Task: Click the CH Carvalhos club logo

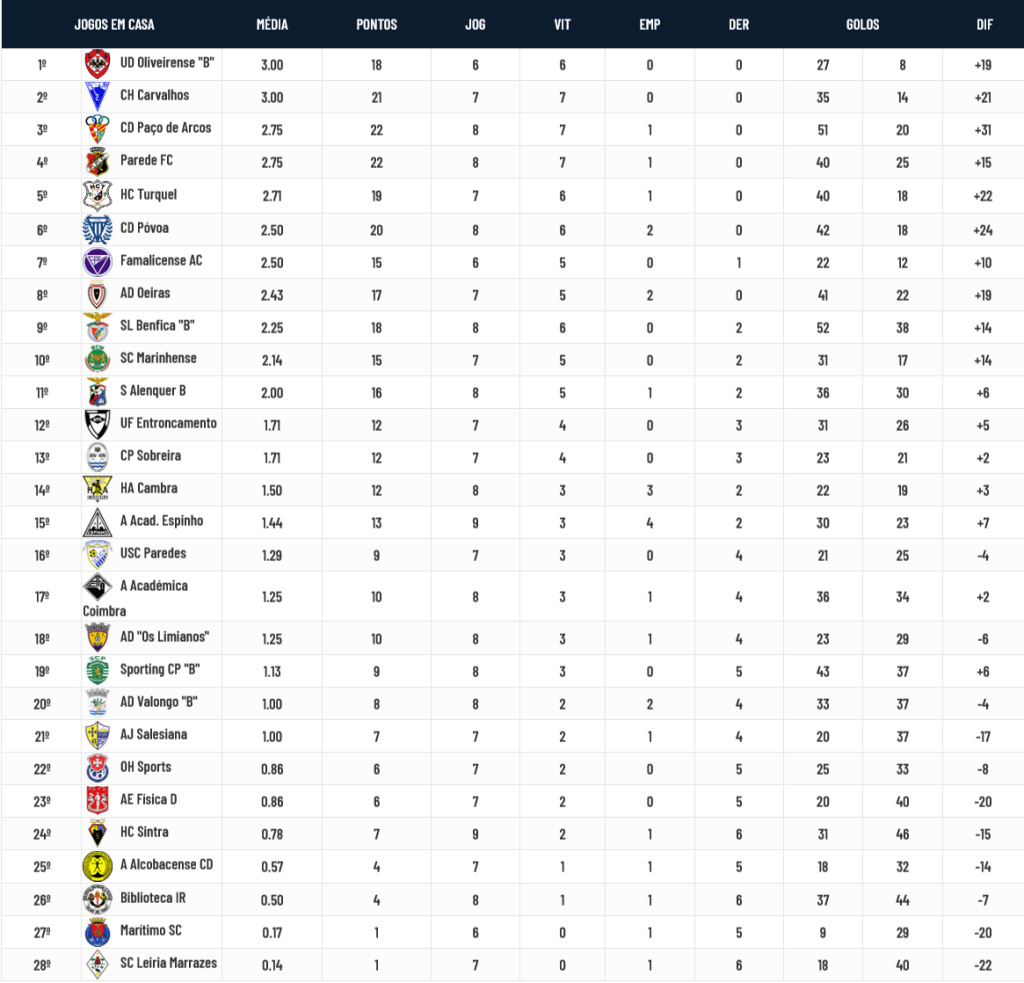Action: pos(97,96)
